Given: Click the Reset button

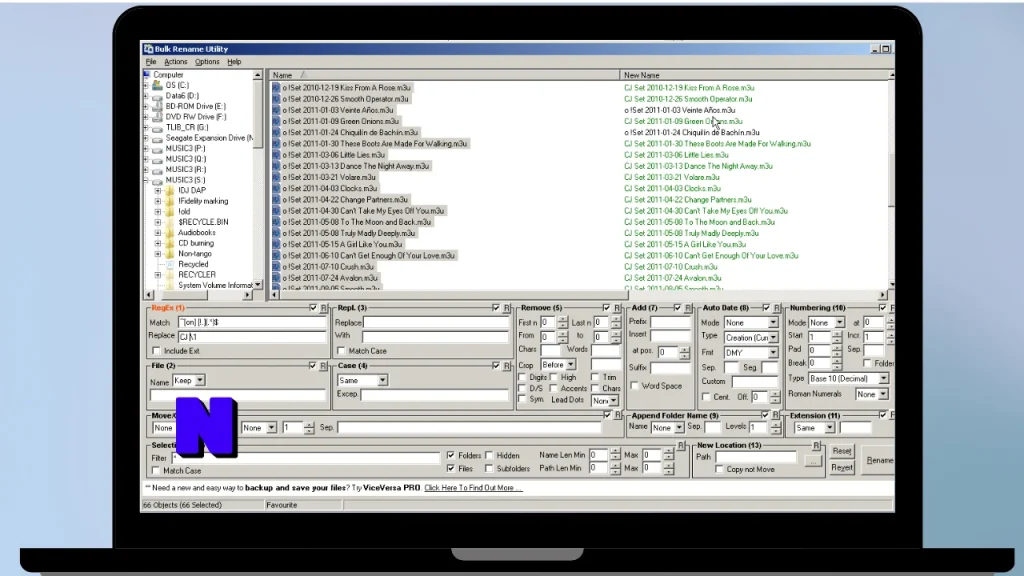Looking at the screenshot, I should pos(842,451).
